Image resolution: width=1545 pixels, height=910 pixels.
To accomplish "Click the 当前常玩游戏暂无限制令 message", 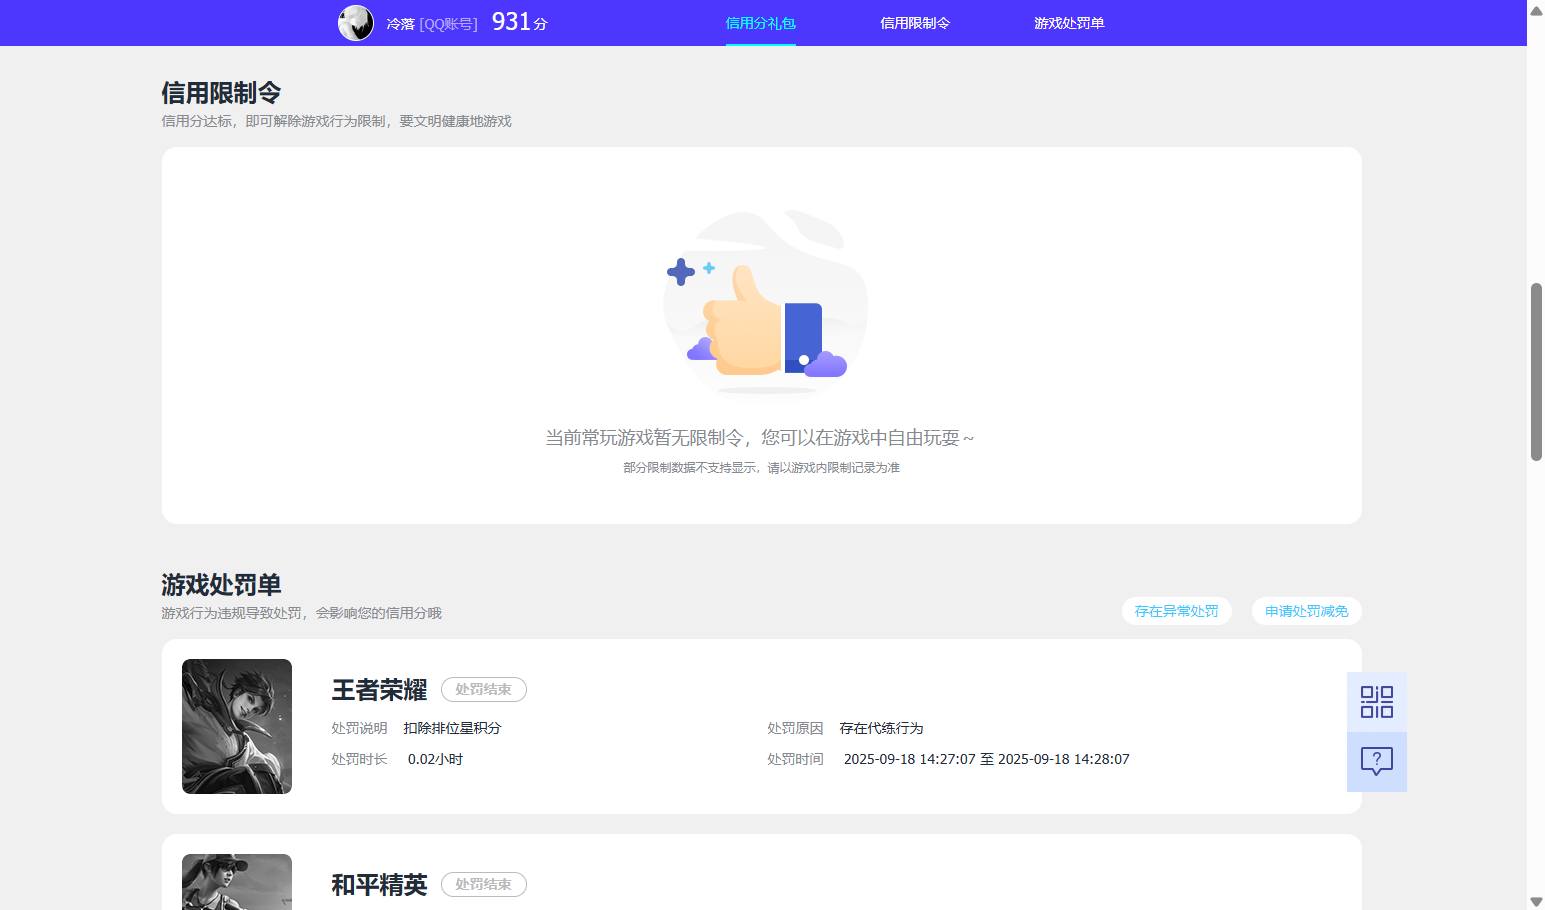I will pos(760,438).
